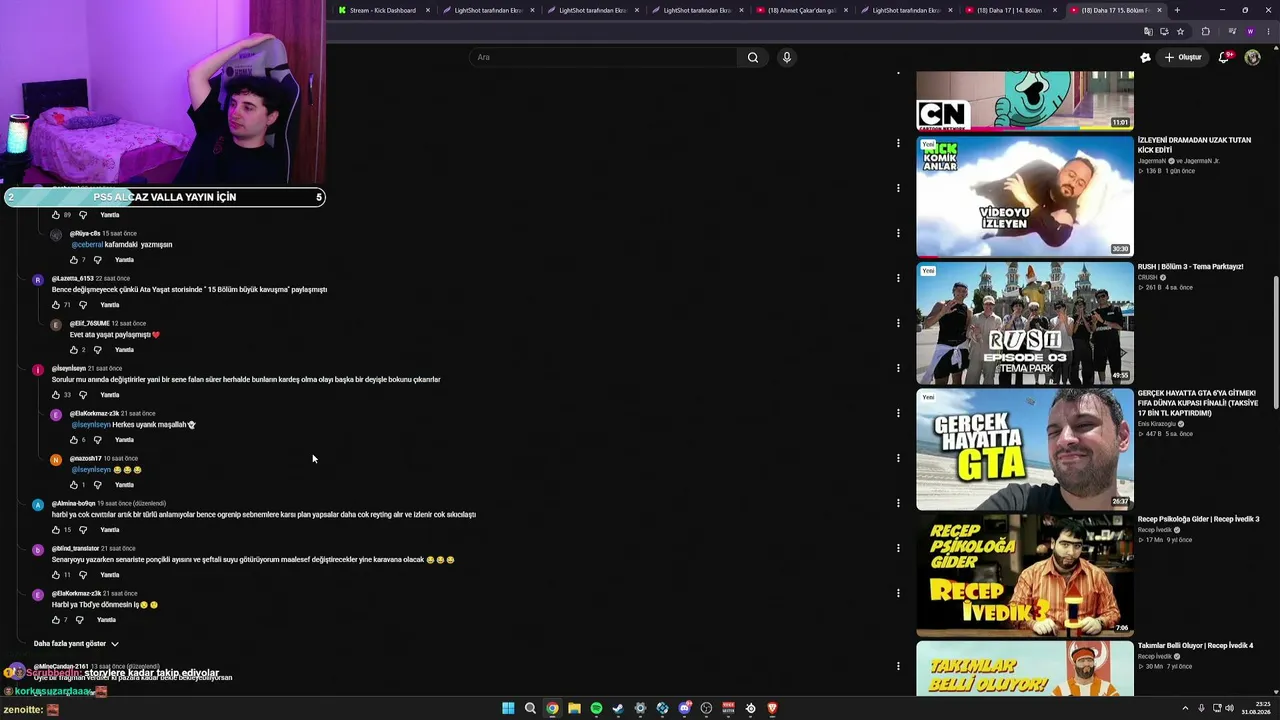Open a new browser tab

(1177, 10)
